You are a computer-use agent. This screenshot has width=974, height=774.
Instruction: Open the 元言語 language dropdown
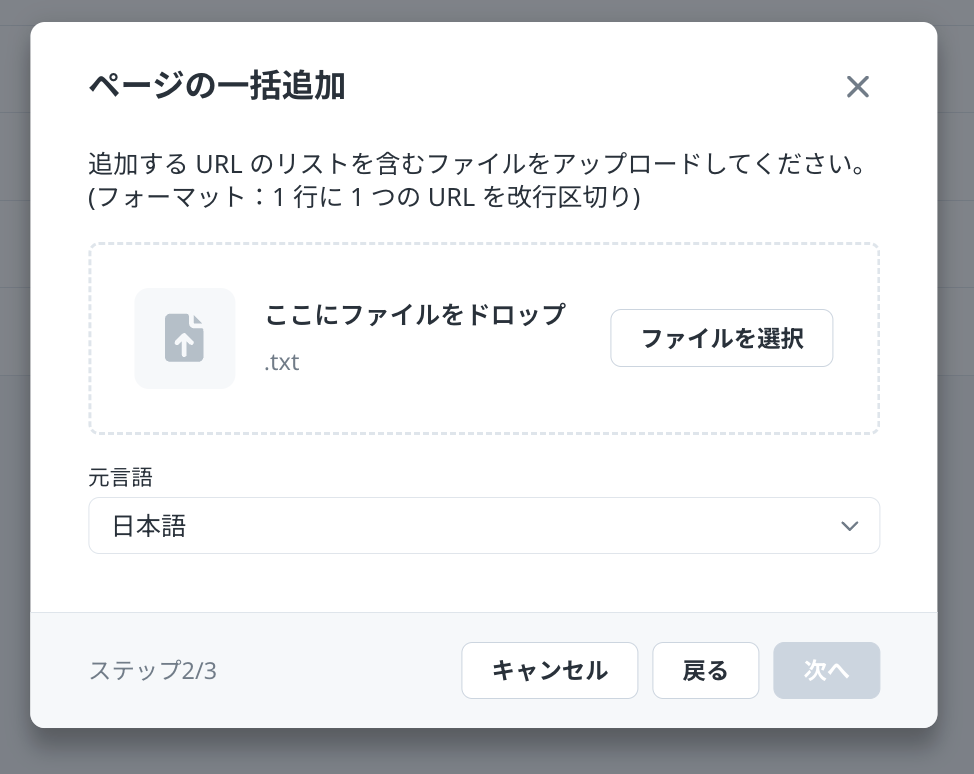click(x=483, y=526)
